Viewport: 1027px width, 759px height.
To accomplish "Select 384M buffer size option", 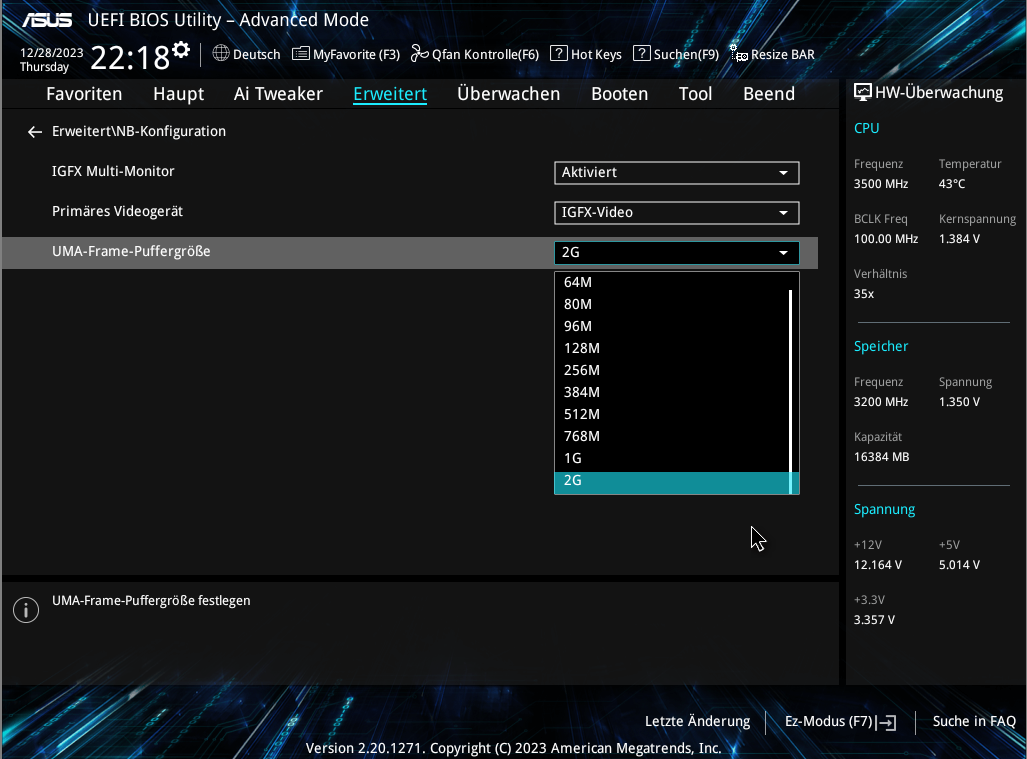I will [x=672, y=392].
